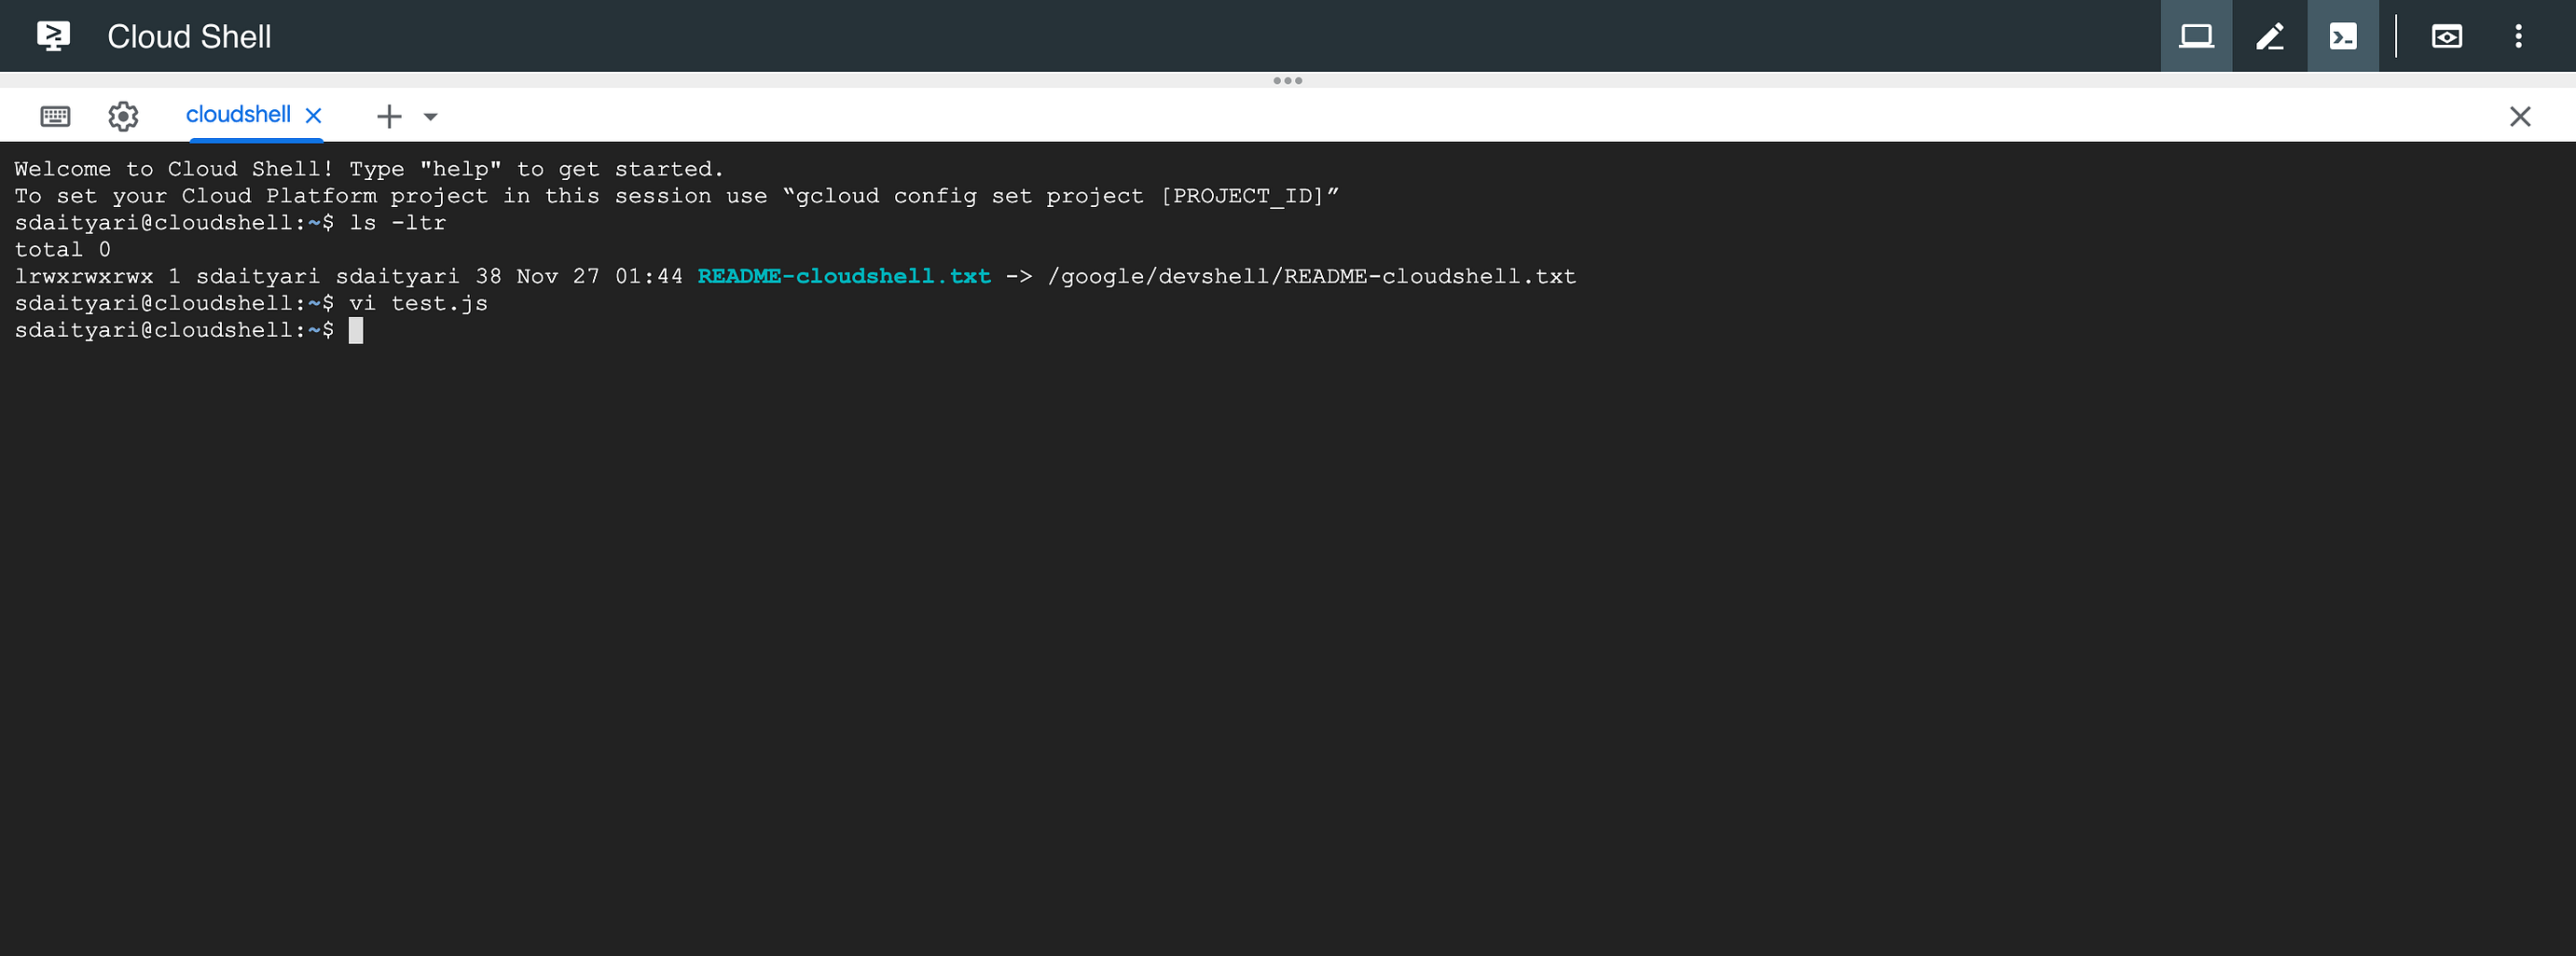
Task: Toggle the Web Preview panel visibility
Action: (x=2447, y=36)
